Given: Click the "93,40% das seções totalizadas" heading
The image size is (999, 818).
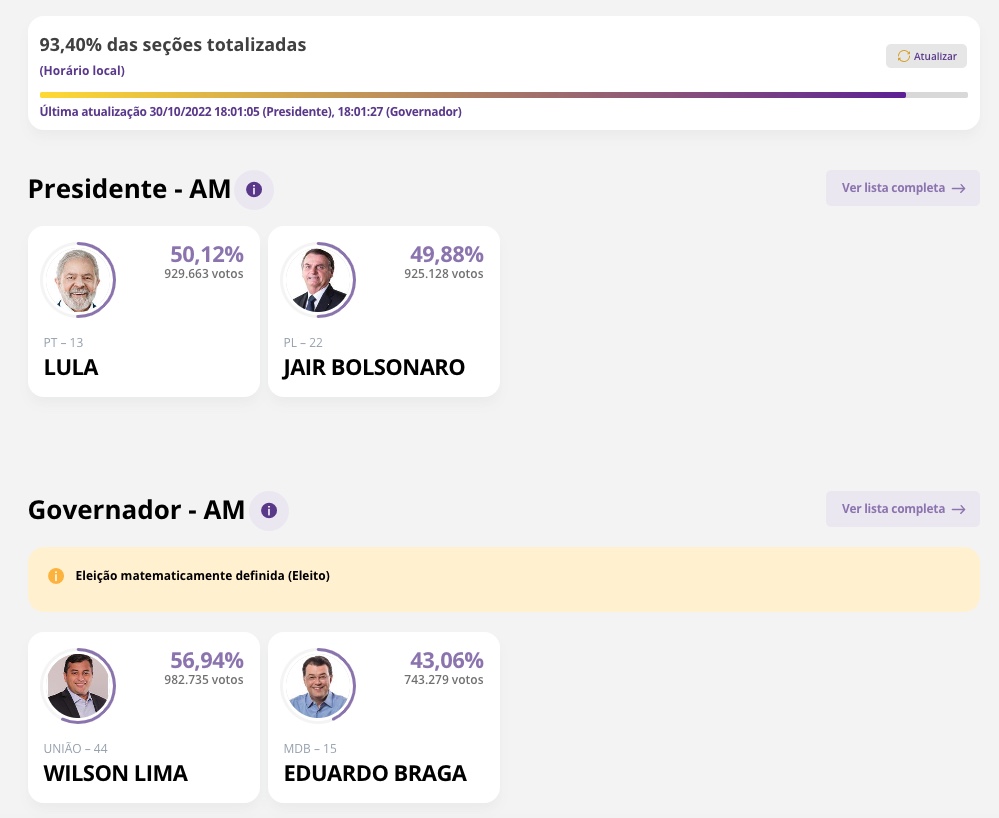Looking at the screenshot, I should pos(172,44).
